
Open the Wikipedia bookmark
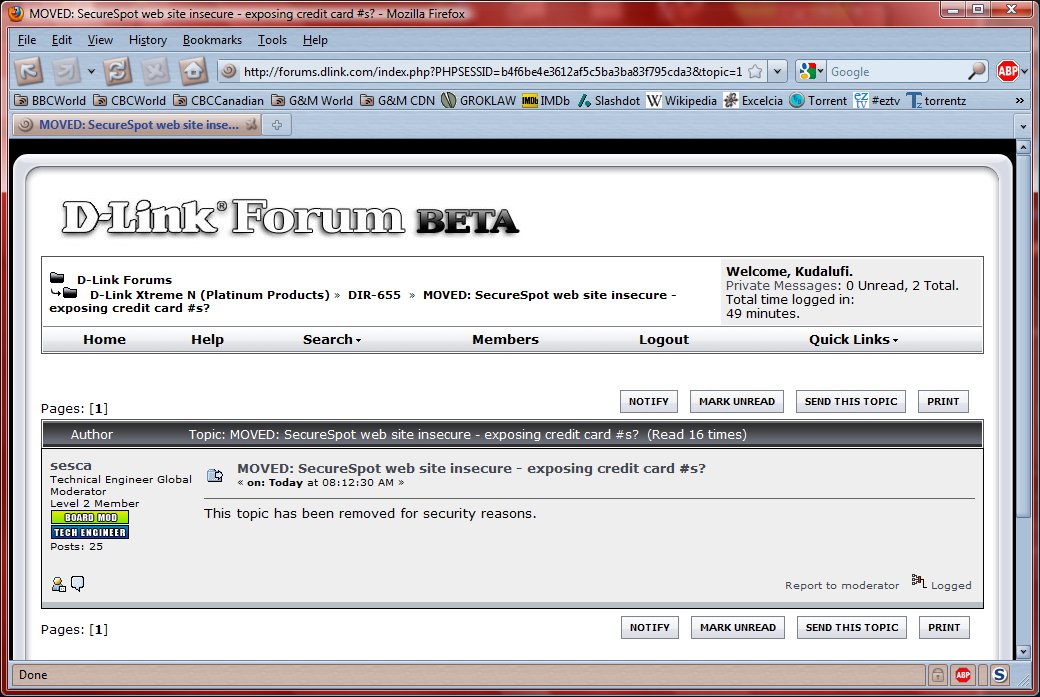(x=682, y=101)
